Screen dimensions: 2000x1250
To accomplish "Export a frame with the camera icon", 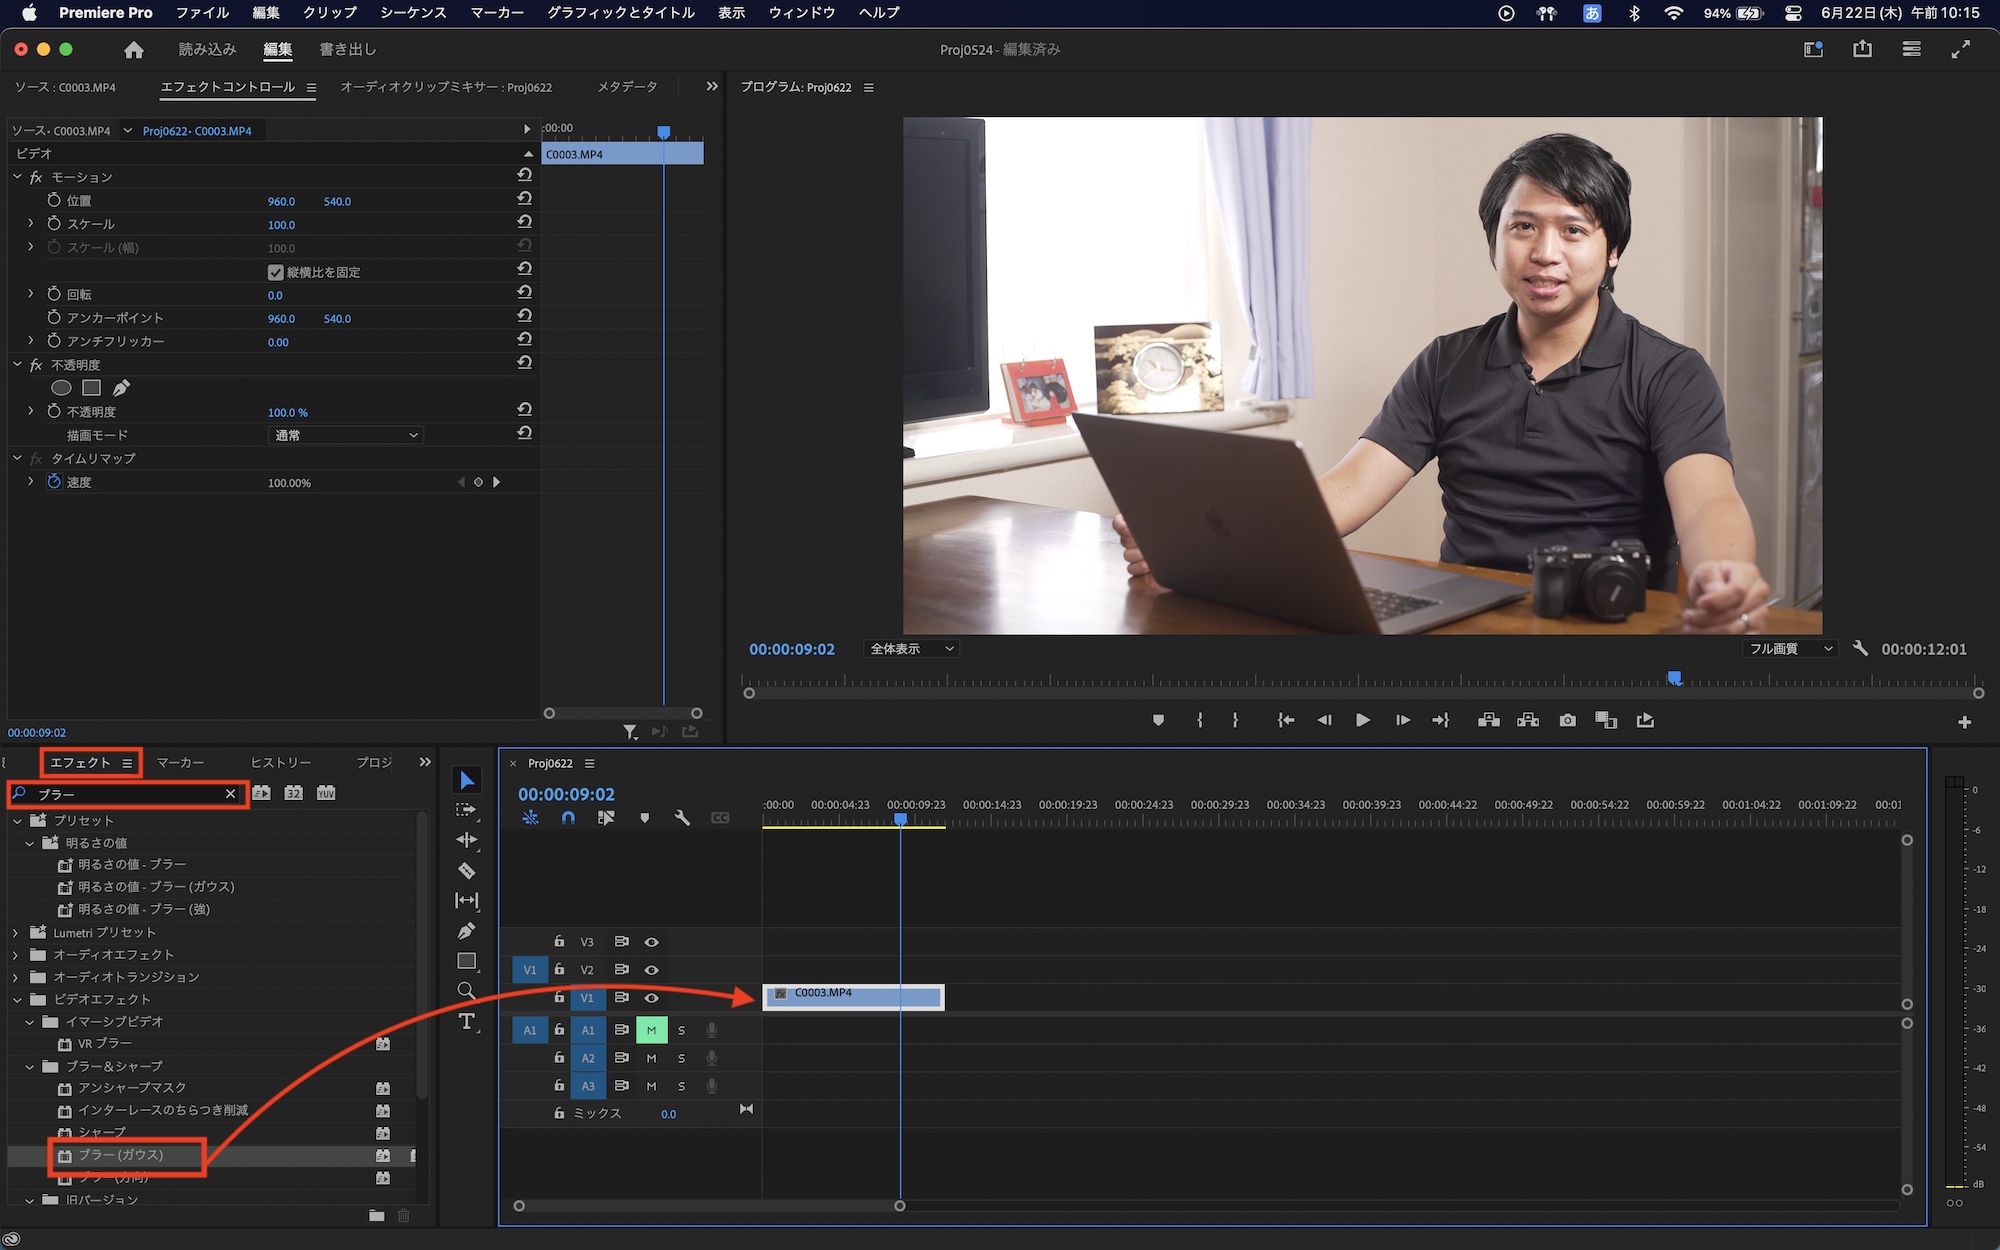I will point(1568,720).
